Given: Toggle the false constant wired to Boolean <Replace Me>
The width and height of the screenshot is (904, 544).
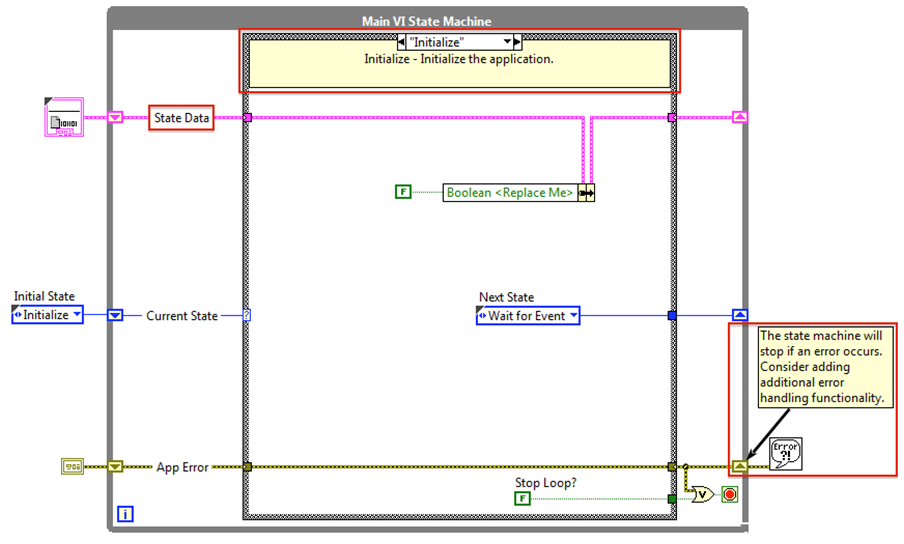Looking at the screenshot, I should (x=403, y=192).
